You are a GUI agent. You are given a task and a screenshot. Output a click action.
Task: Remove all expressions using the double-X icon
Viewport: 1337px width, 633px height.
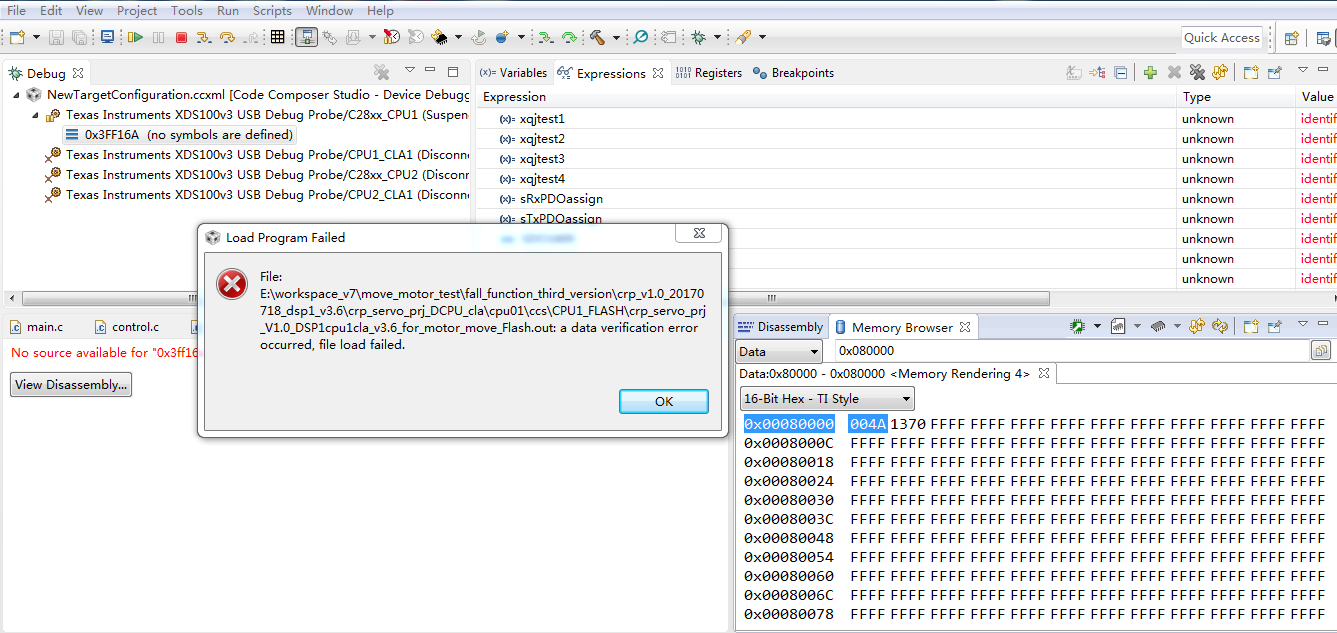1197,72
